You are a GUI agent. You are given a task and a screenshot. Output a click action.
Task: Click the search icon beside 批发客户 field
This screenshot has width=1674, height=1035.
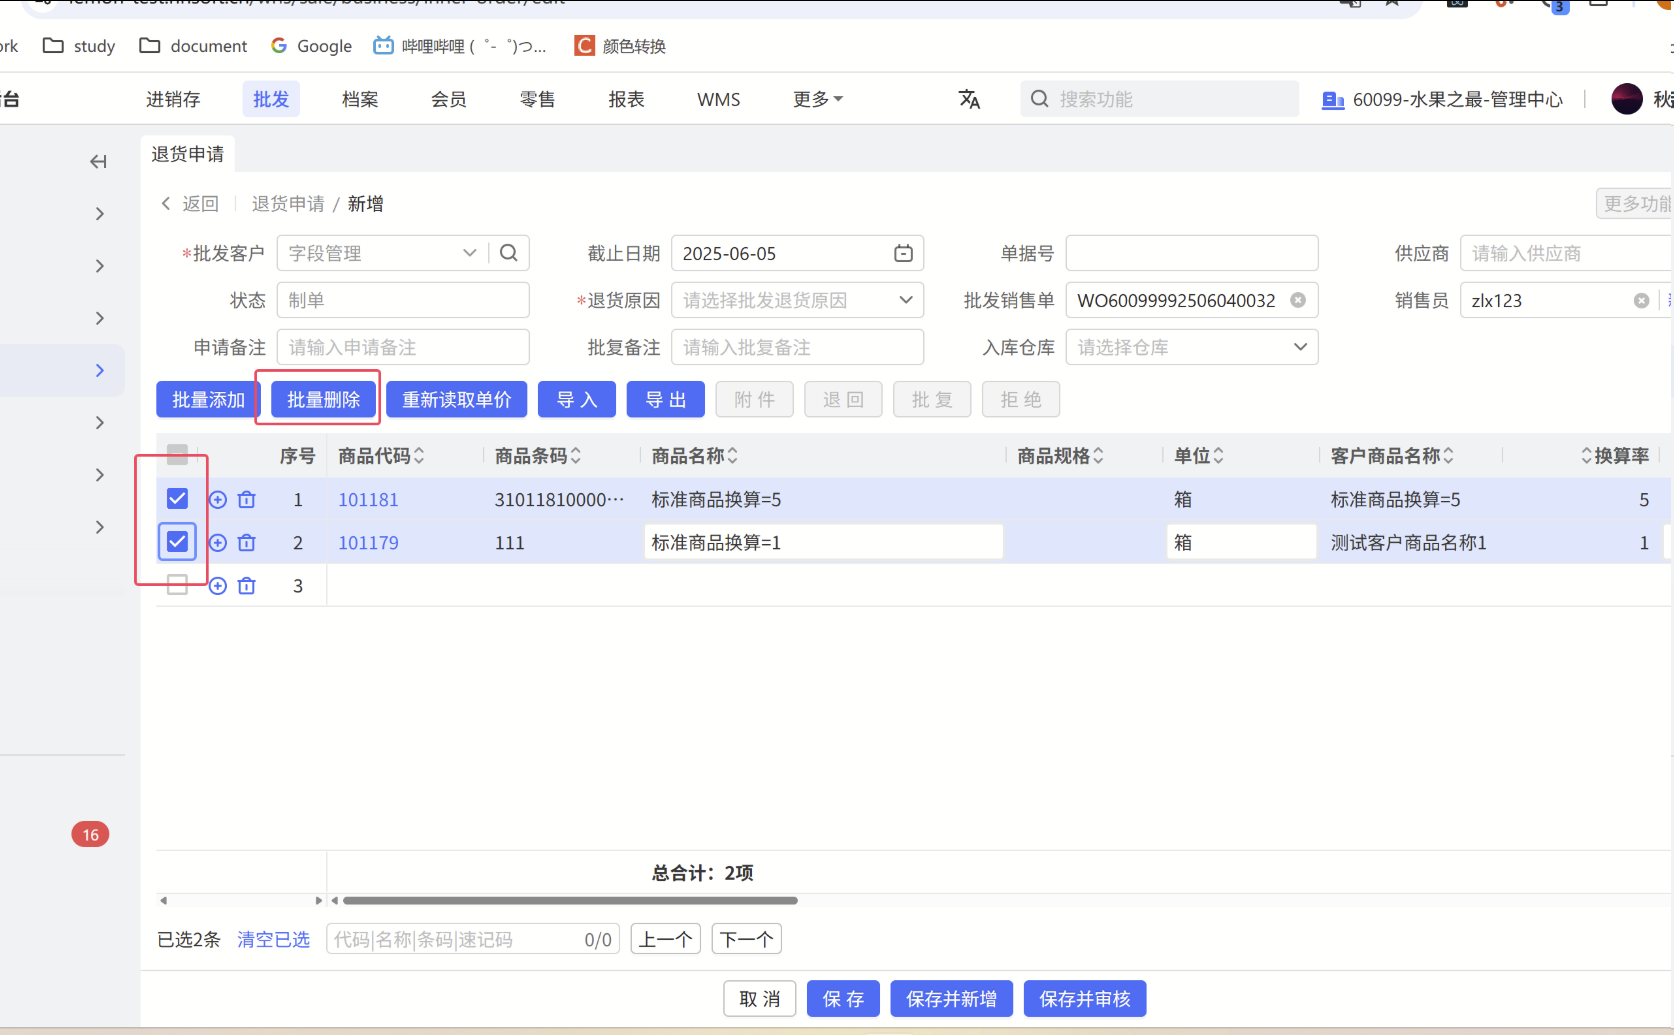[x=509, y=253]
